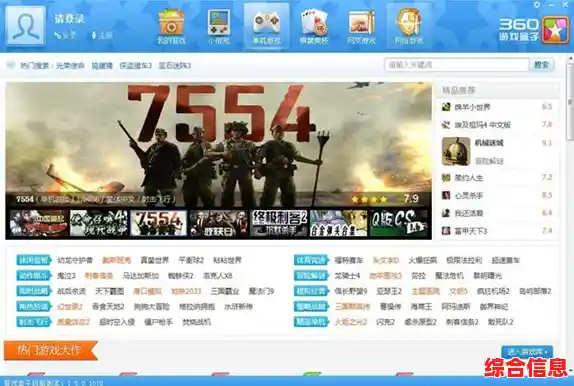Viewport: 574px width, 386px height.
Task: Open the game link 火爆狂飙
Action: coord(423,260)
